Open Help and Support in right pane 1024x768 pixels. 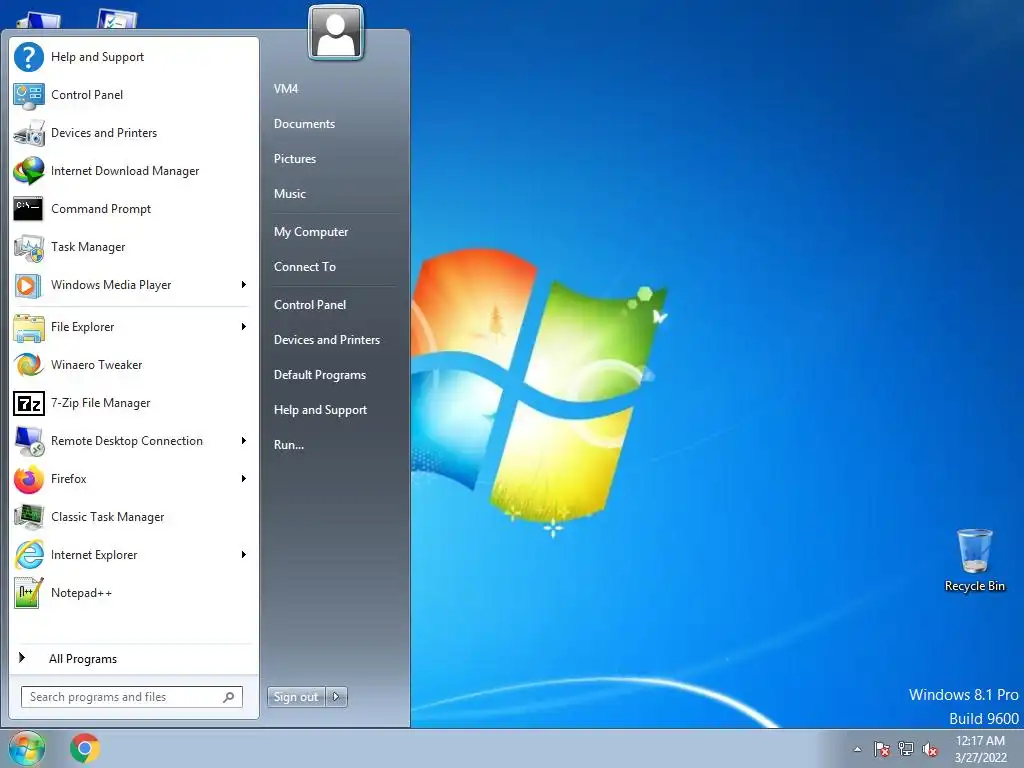point(321,410)
